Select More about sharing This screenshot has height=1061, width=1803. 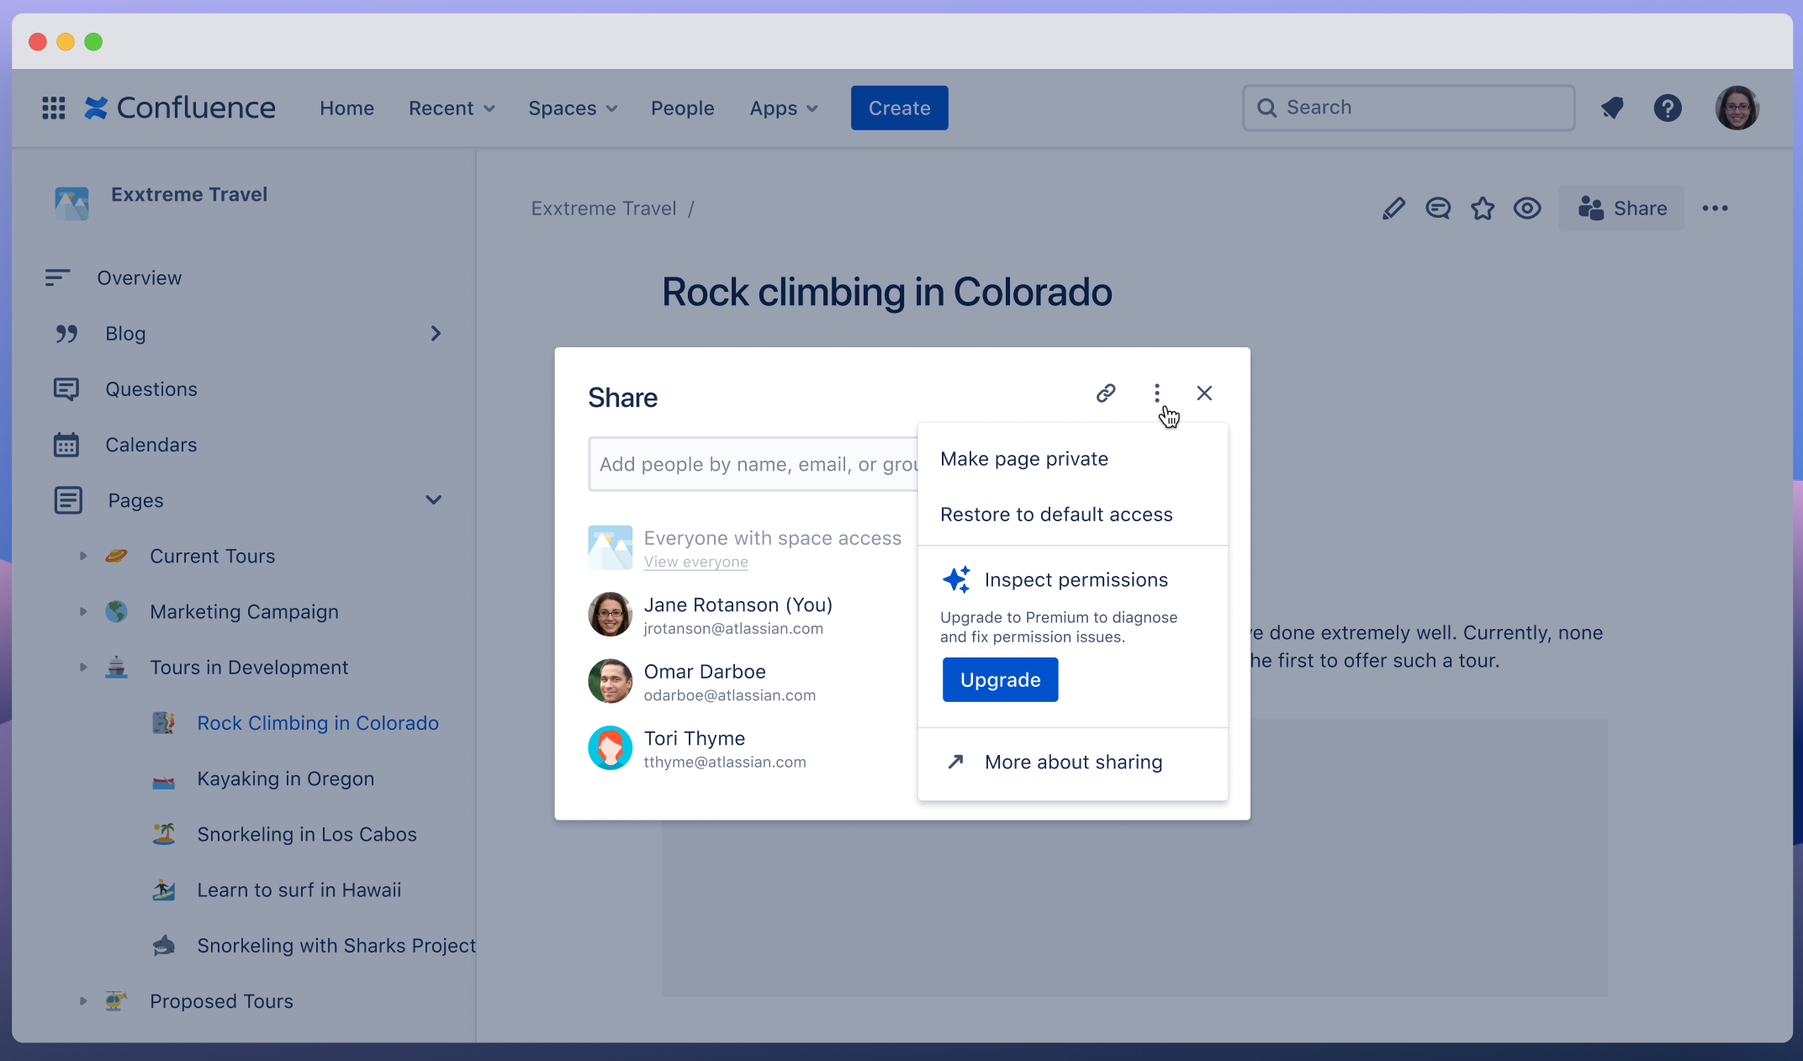click(1072, 762)
